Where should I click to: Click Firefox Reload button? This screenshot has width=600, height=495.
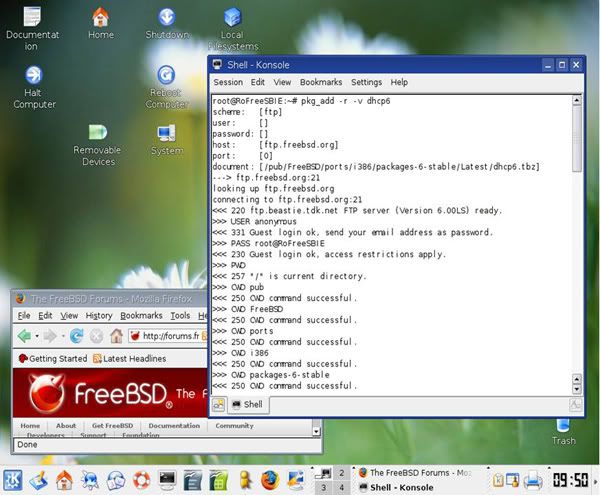77,336
